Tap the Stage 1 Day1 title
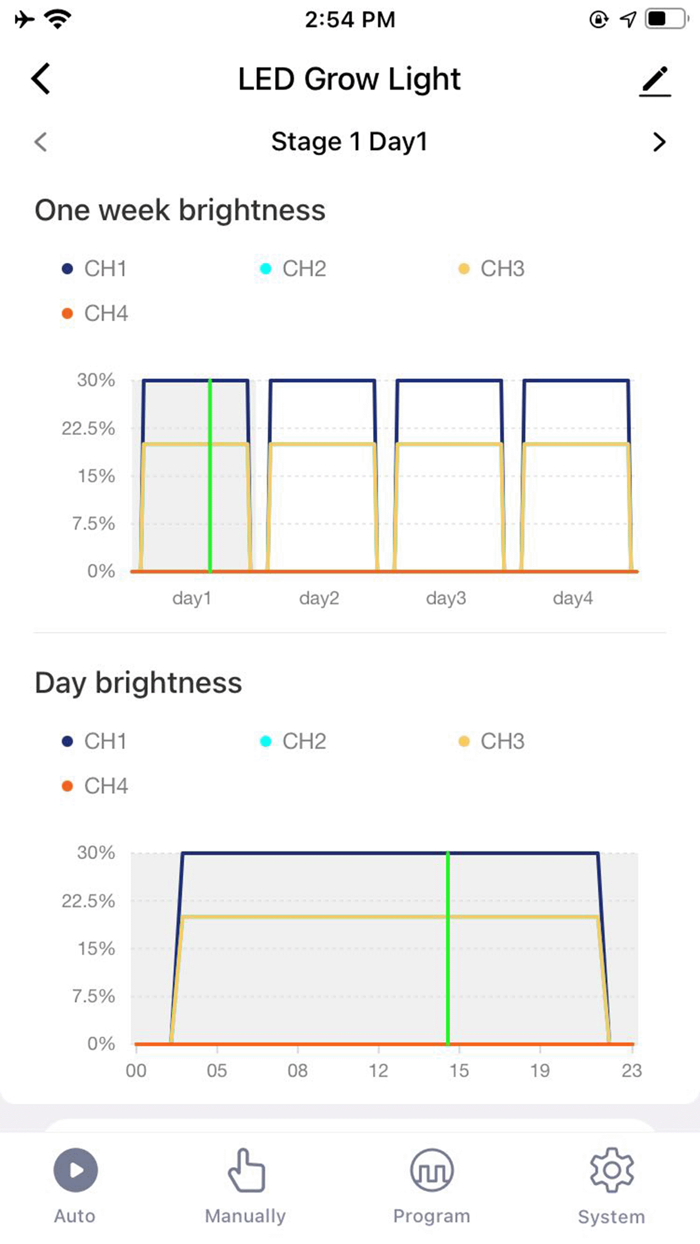 (x=349, y=142)
